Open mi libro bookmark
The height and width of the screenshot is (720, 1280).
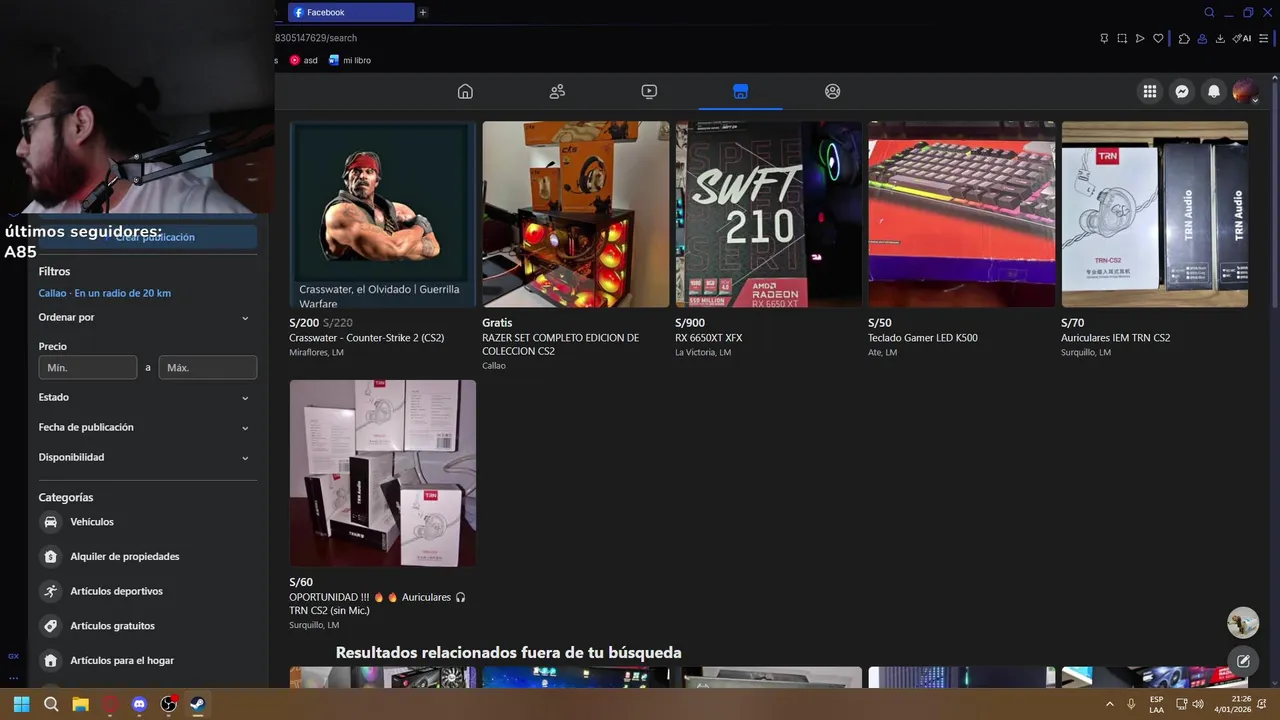pos(350,60)
